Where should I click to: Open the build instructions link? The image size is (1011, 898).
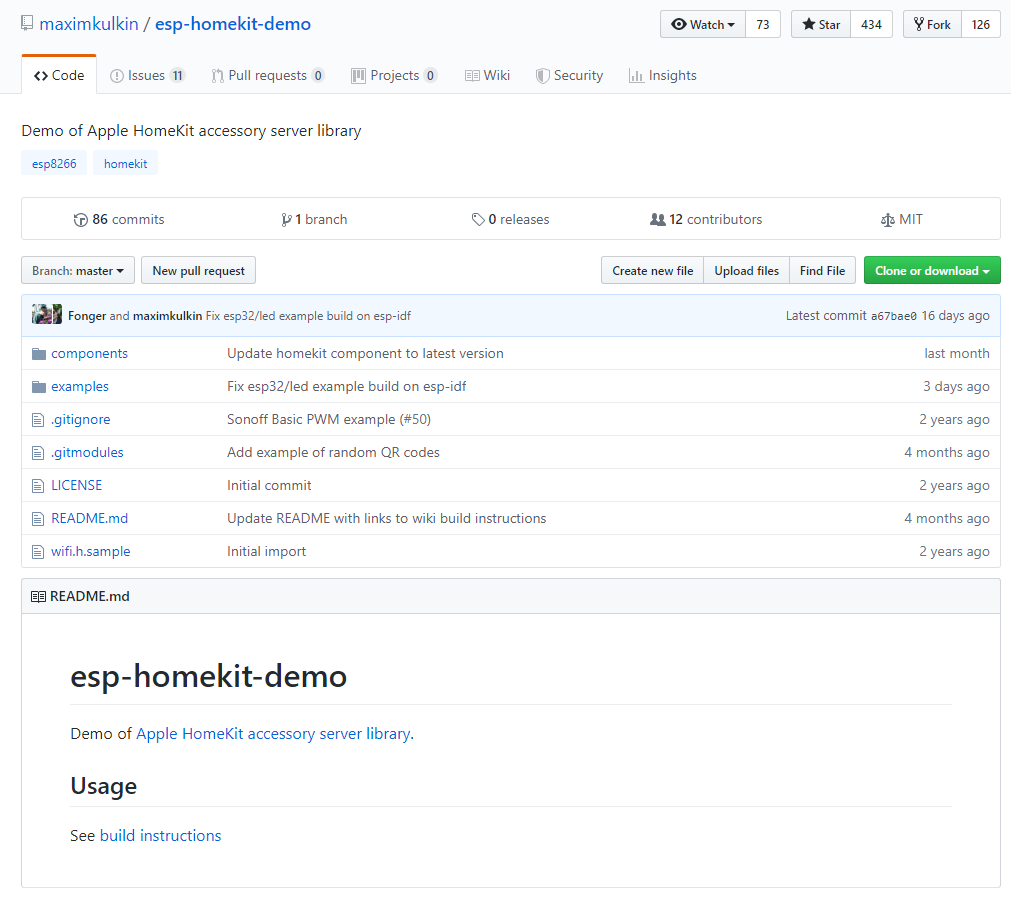pos(161,835)
